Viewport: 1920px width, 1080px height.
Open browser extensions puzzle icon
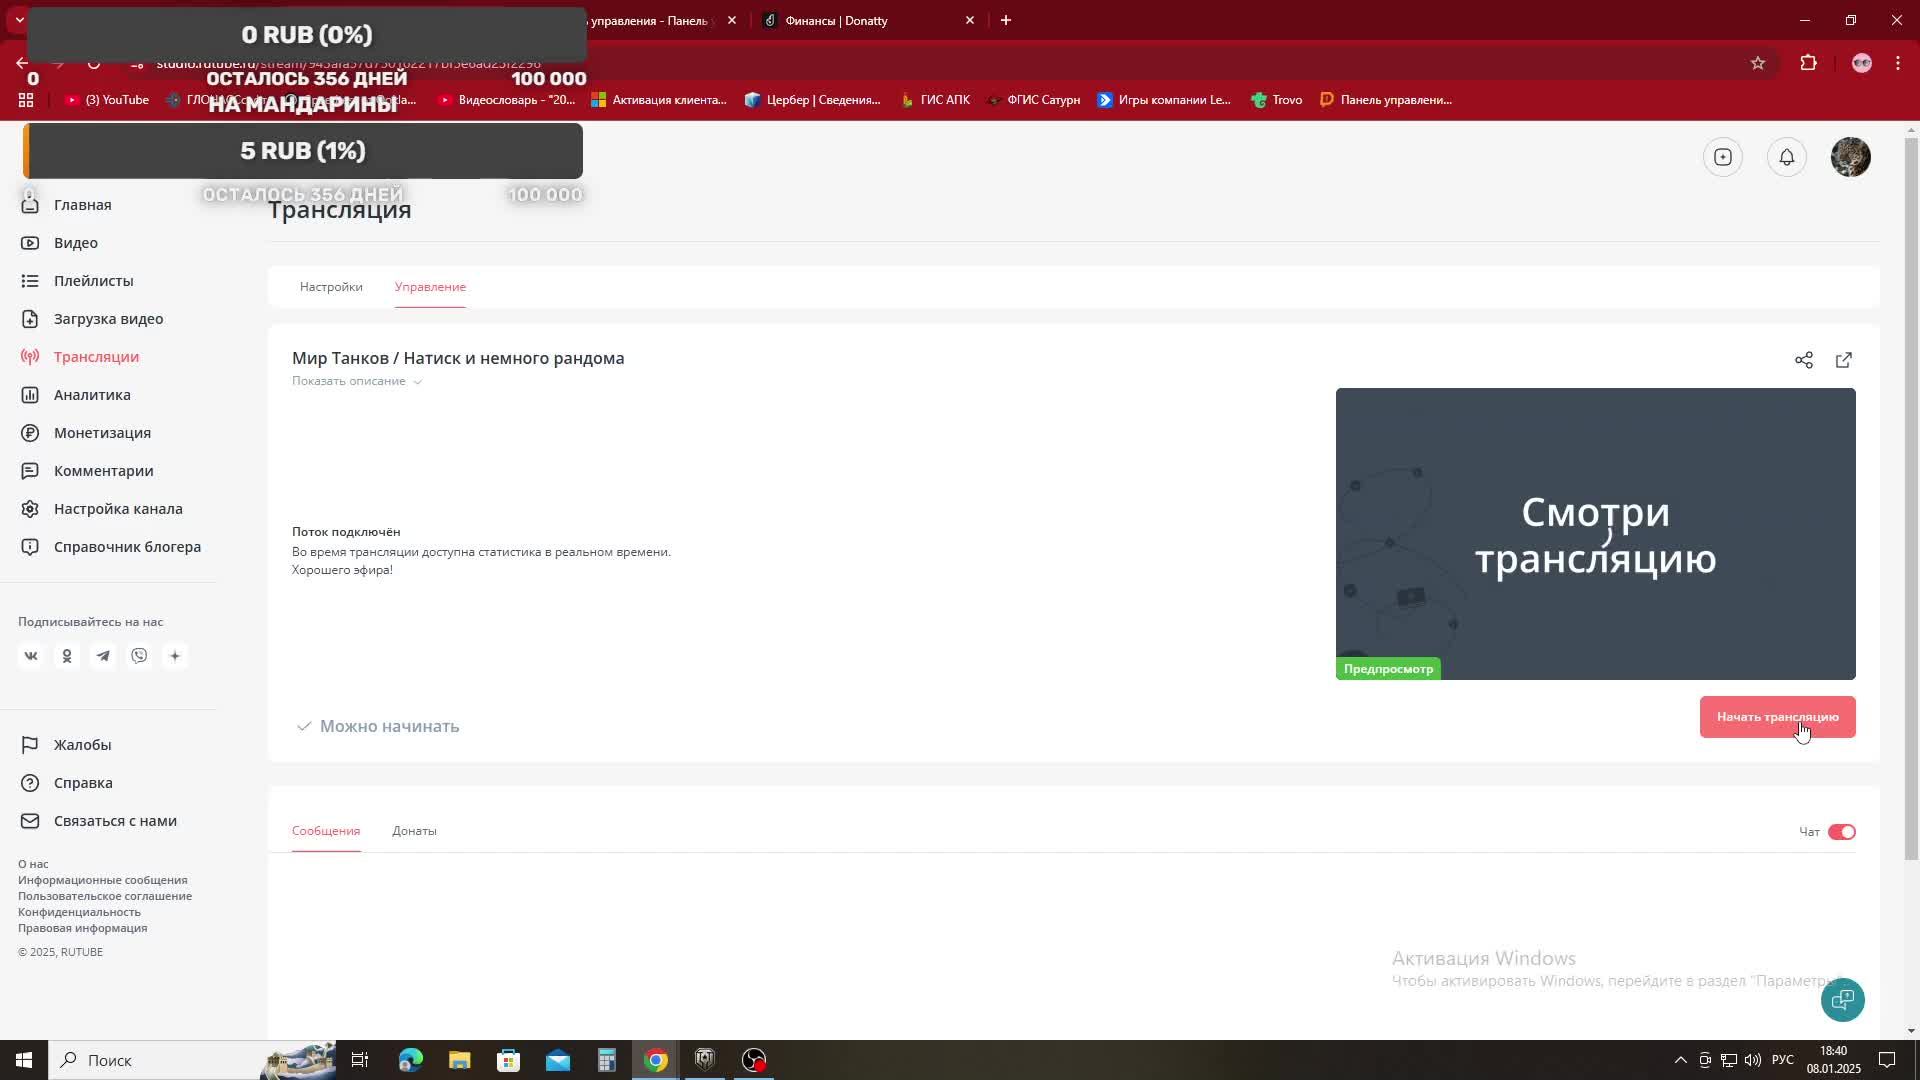pyautogui.click(x=1808, y=63)
